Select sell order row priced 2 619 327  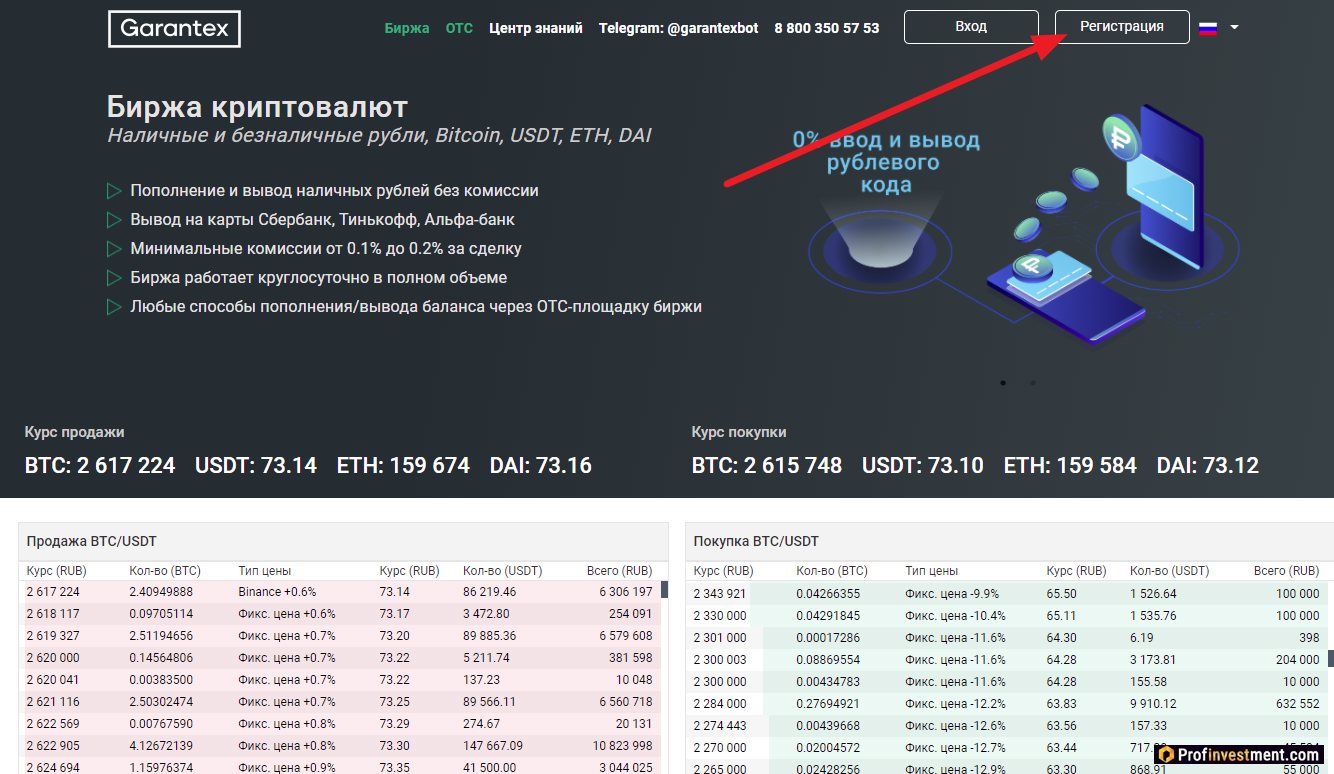339,636
